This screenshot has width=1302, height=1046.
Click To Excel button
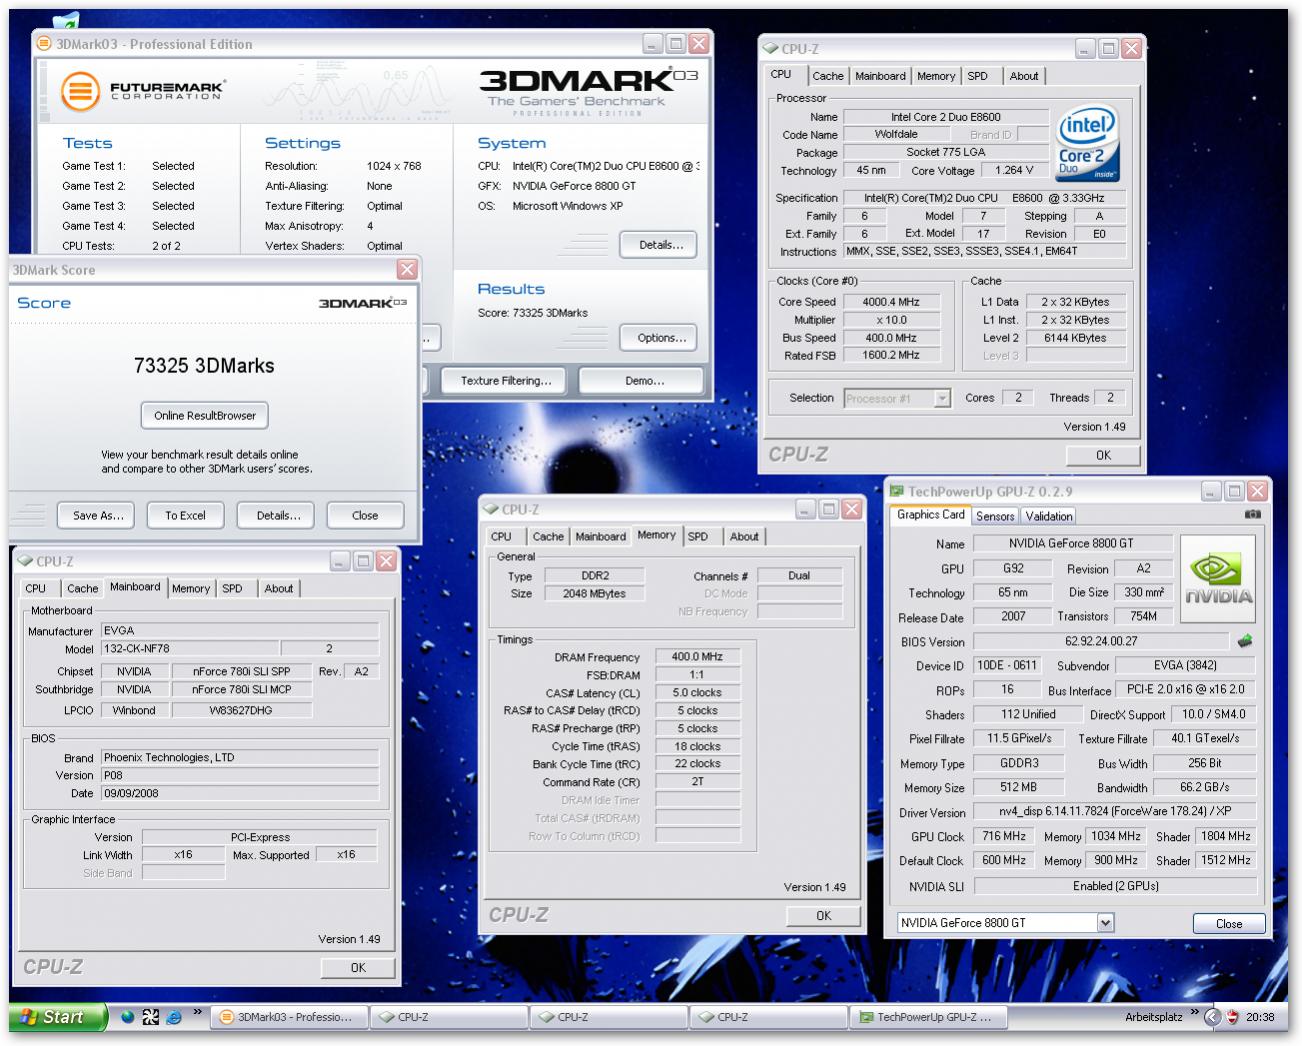(185, 516)
